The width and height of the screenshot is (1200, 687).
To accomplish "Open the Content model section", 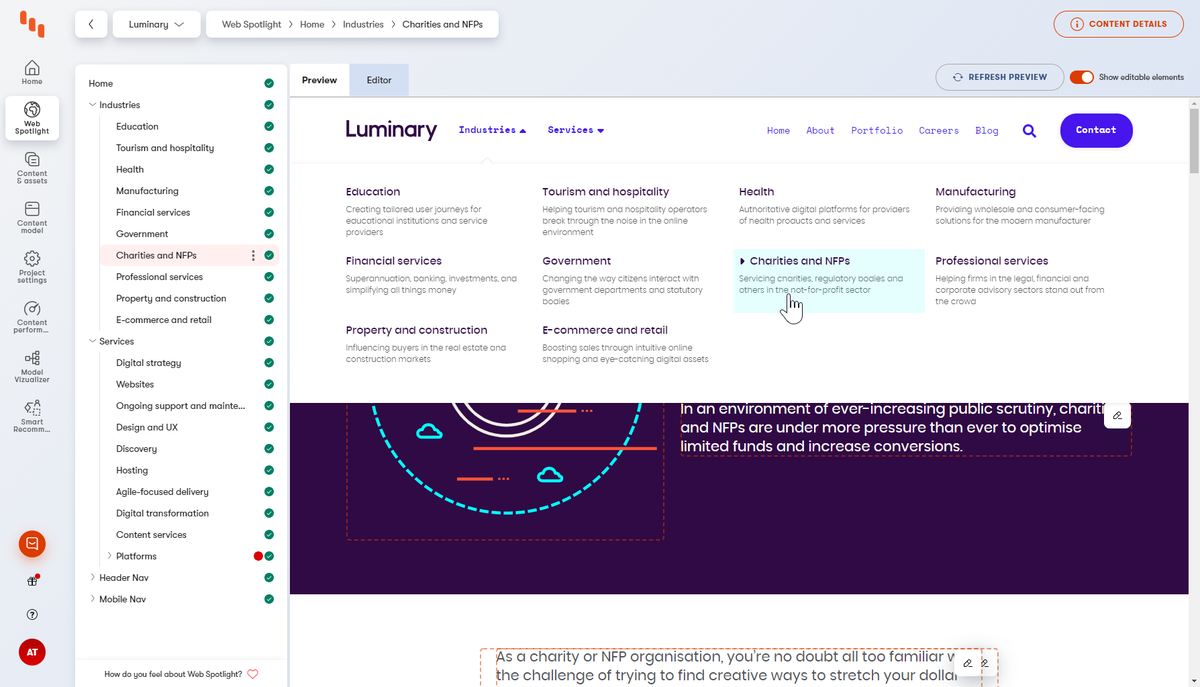I will (x=32, y=215).
